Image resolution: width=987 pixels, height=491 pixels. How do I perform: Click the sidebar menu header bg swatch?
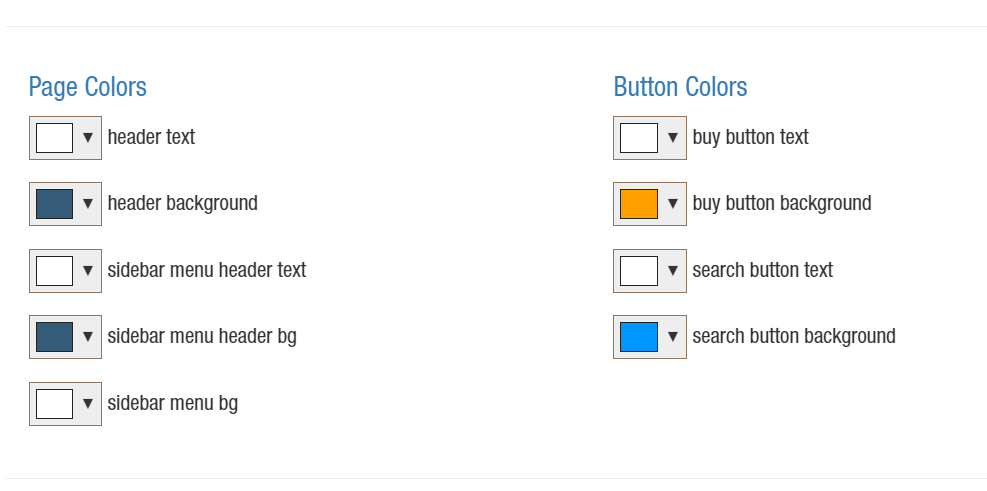pyautogui.click(x=54, y=337)
